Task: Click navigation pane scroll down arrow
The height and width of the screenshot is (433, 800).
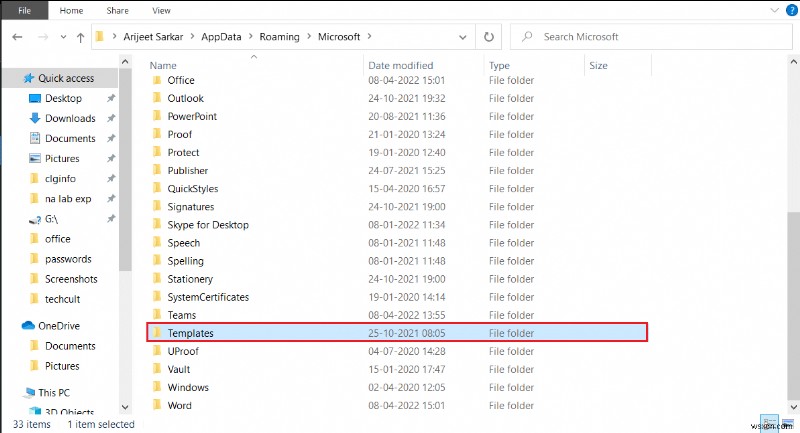Action: point(125,407)
